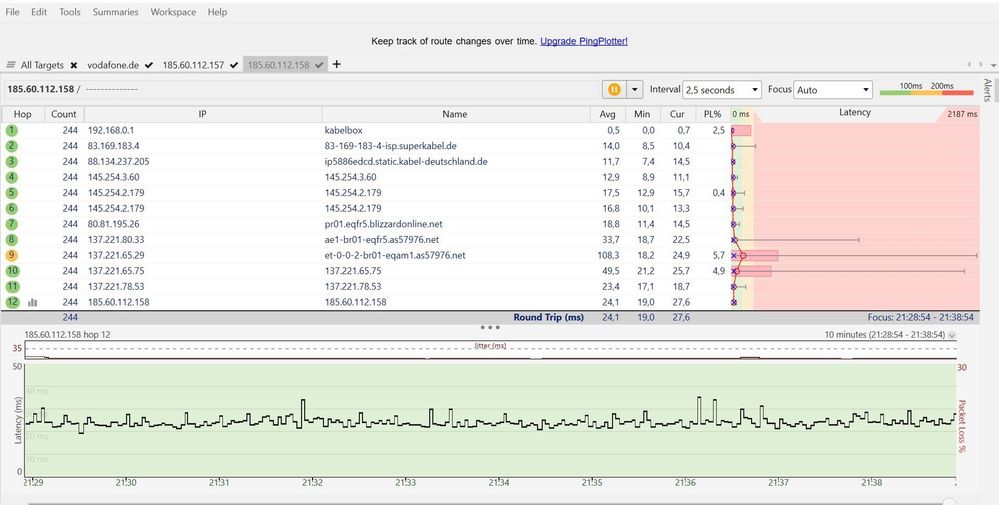
Task: Open the arrow menu beside the pause button
Action: 633,89
